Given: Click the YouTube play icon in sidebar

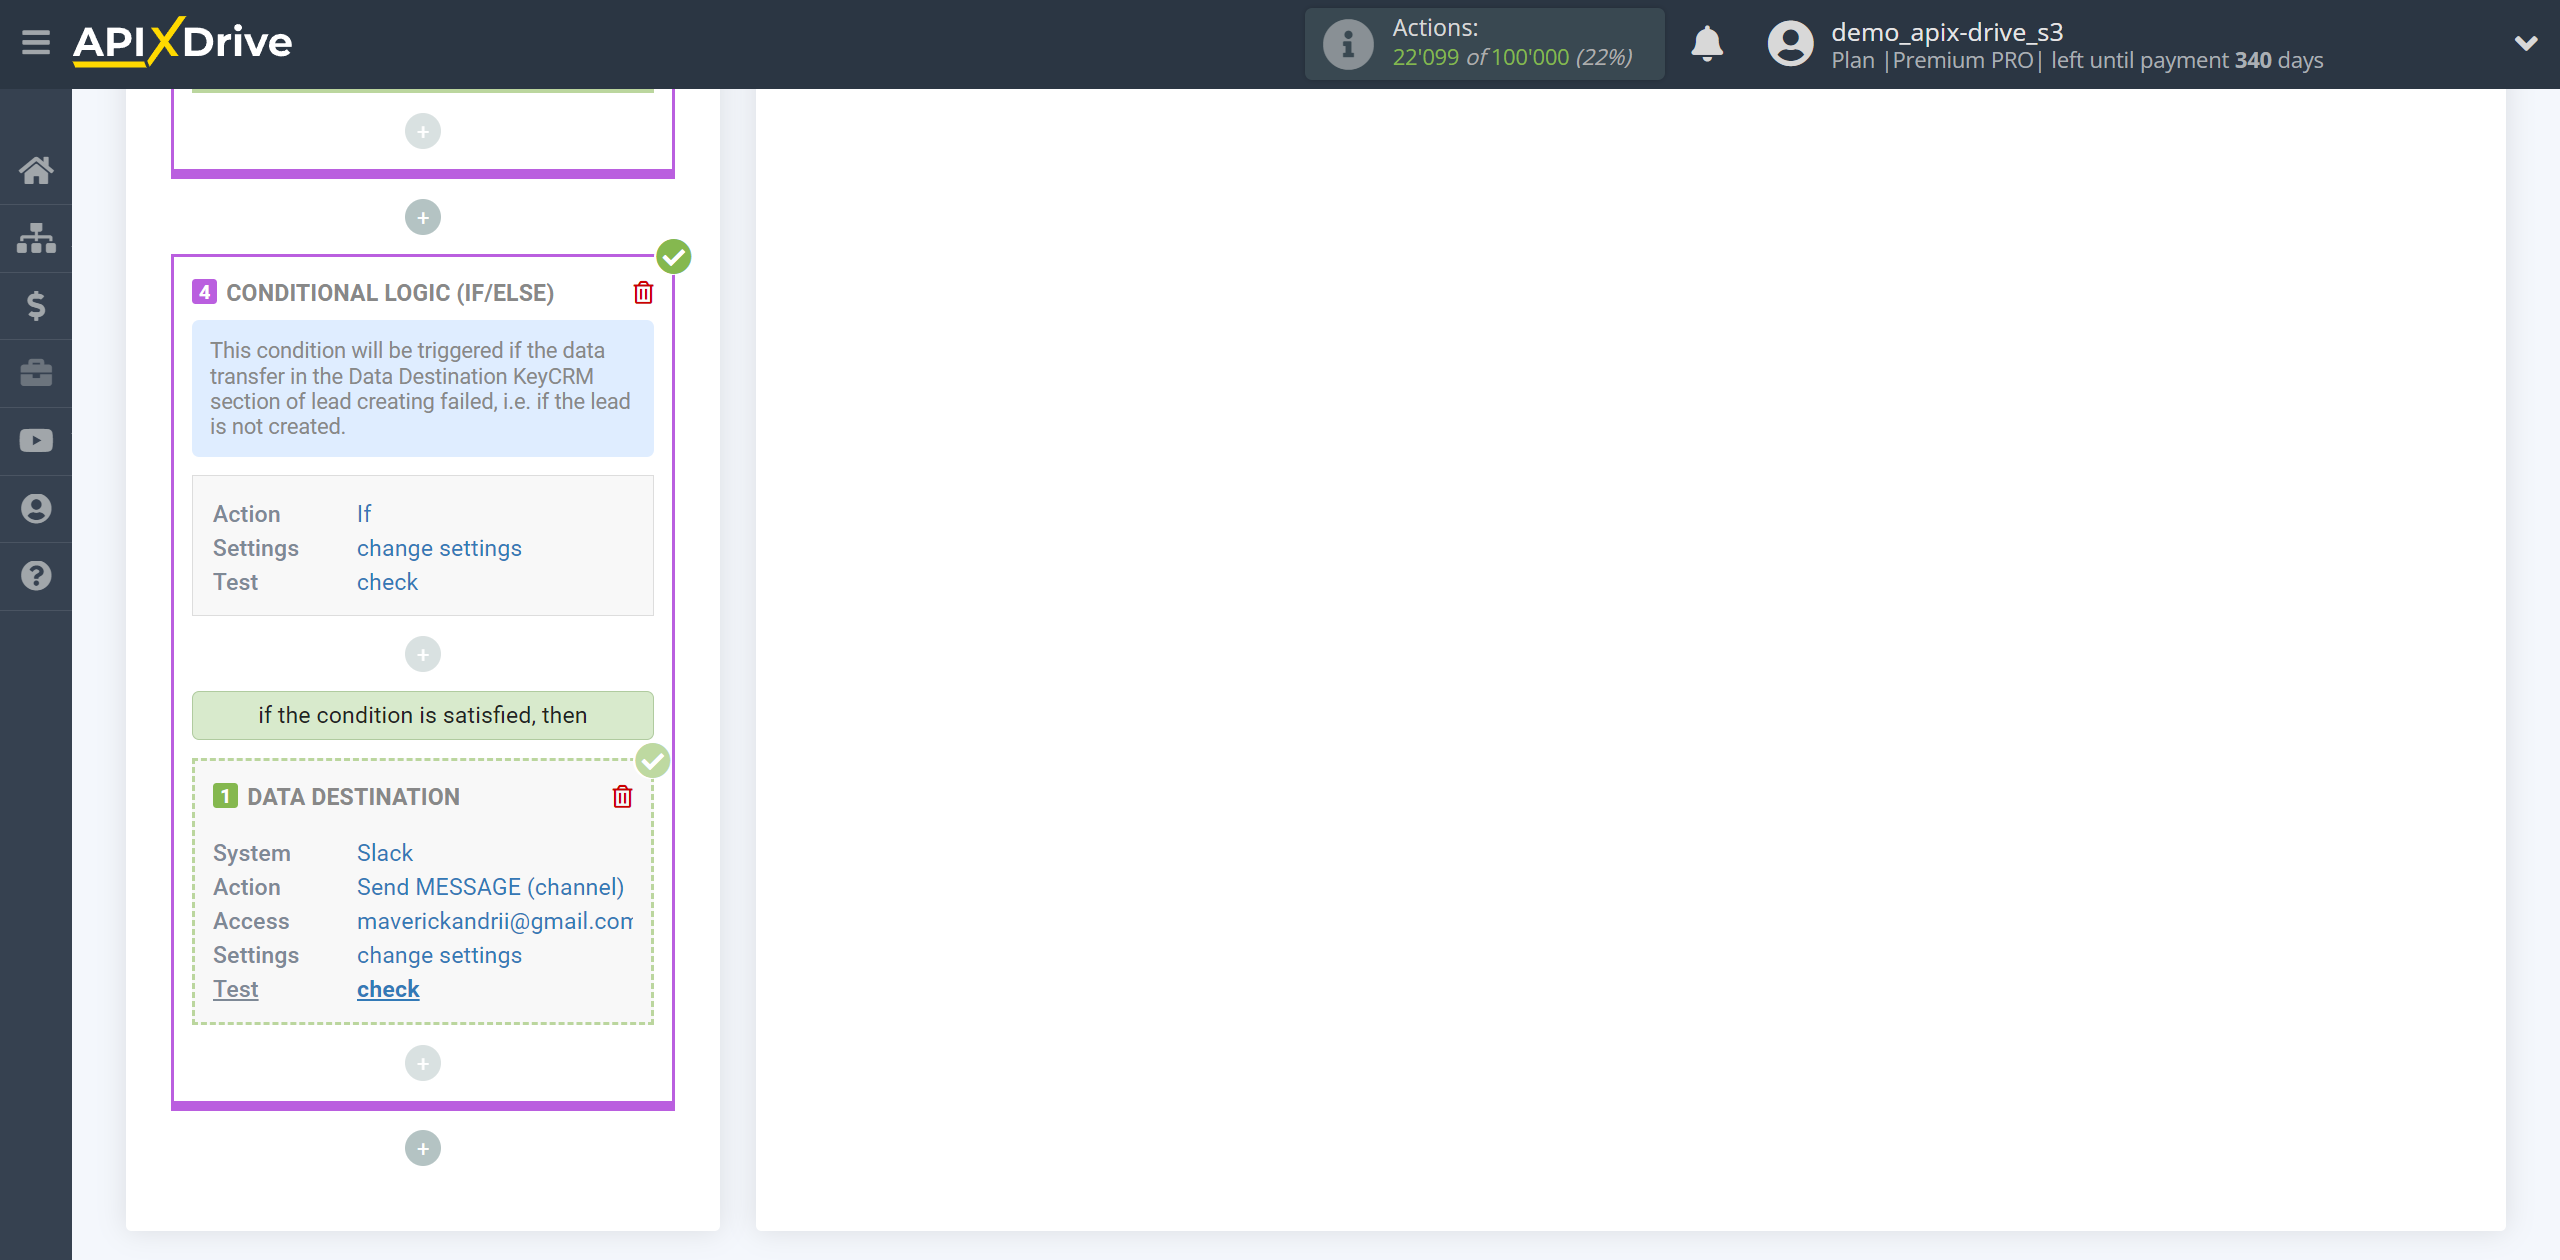Looking at the screenshot, I should [x=36, y=441].
